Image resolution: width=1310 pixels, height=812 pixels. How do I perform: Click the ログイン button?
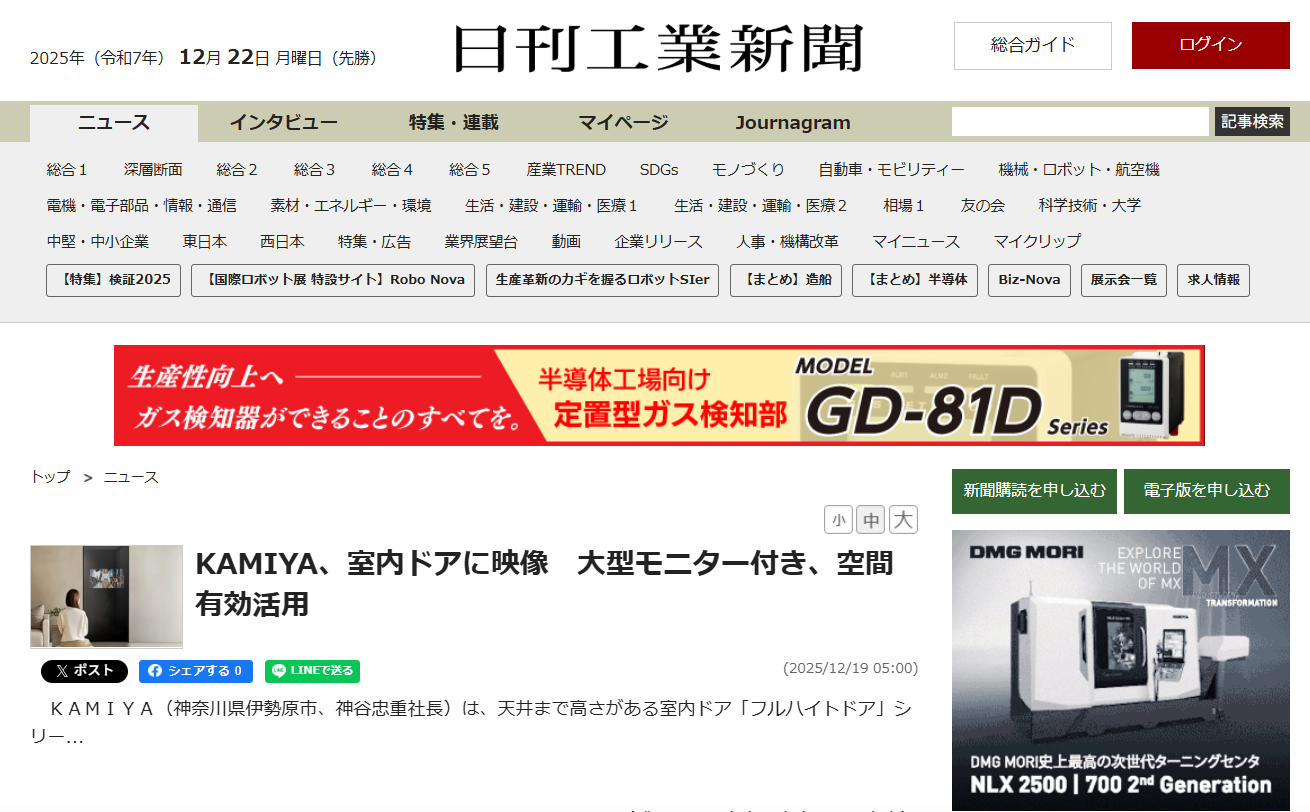(1210, 45)
